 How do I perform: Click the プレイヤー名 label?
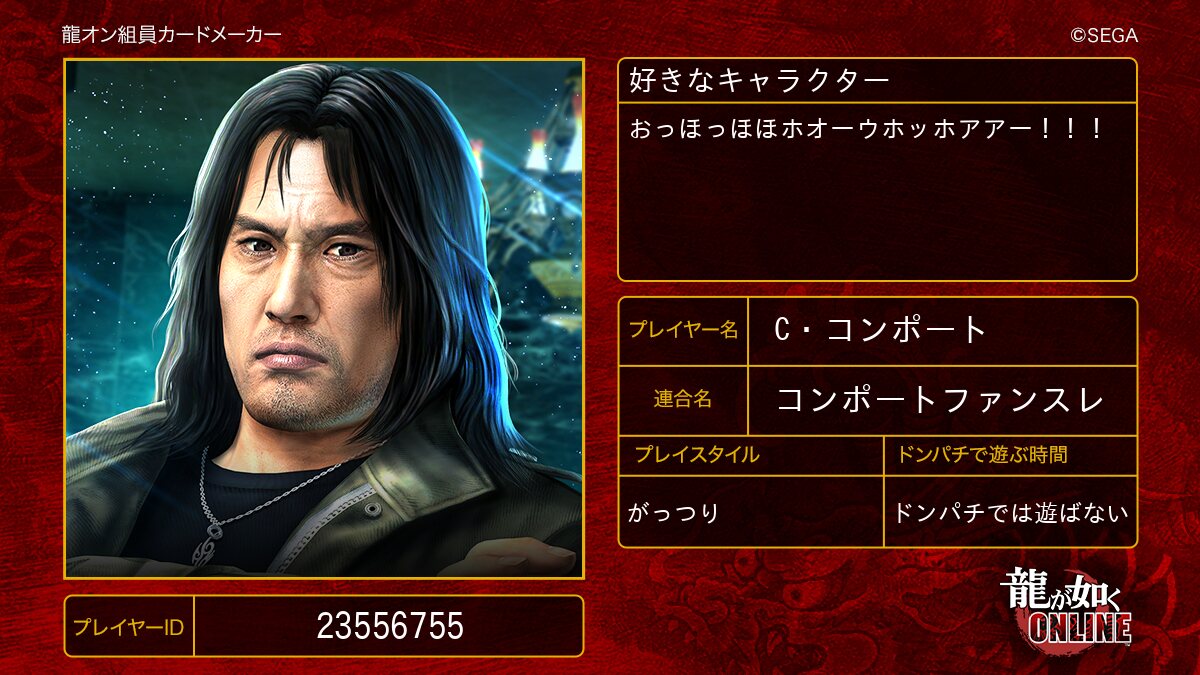tap(683, 330)
